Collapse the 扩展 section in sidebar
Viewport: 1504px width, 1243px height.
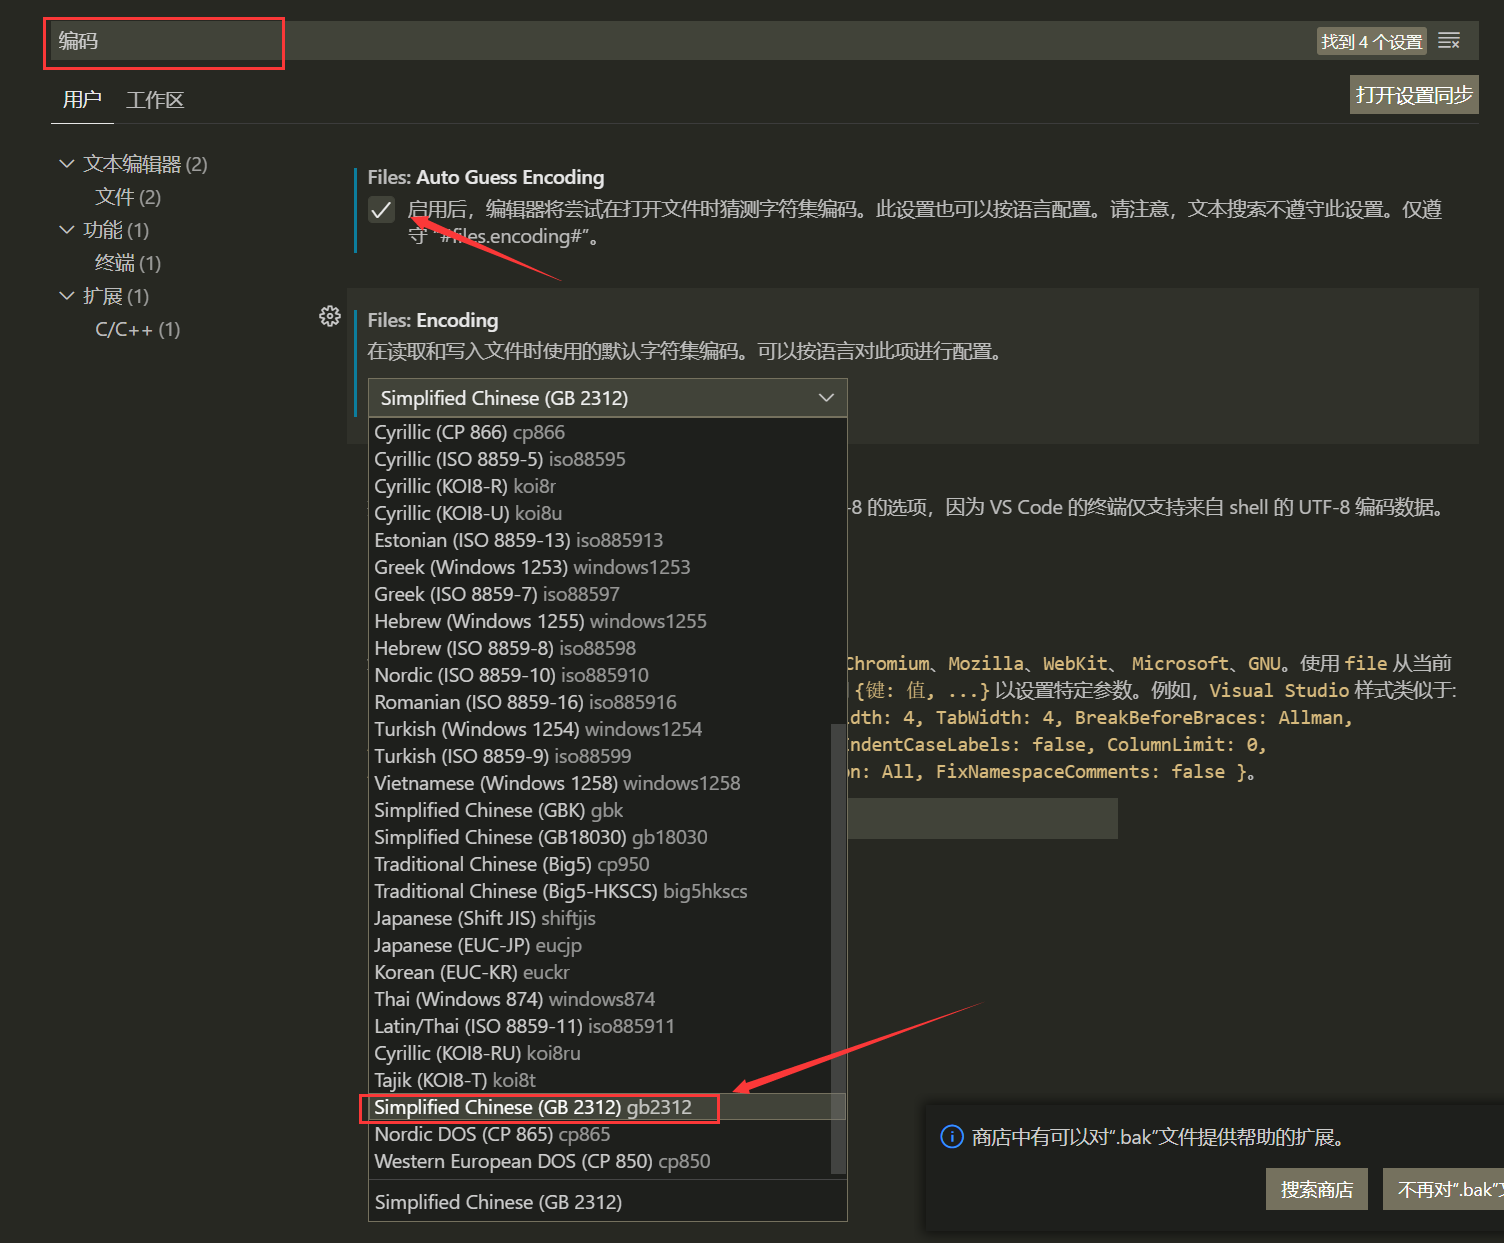tap(66, 295)
